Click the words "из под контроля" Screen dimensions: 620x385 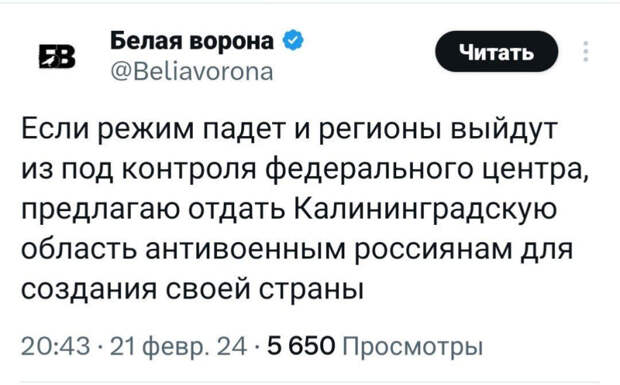(x=139, y=170)
